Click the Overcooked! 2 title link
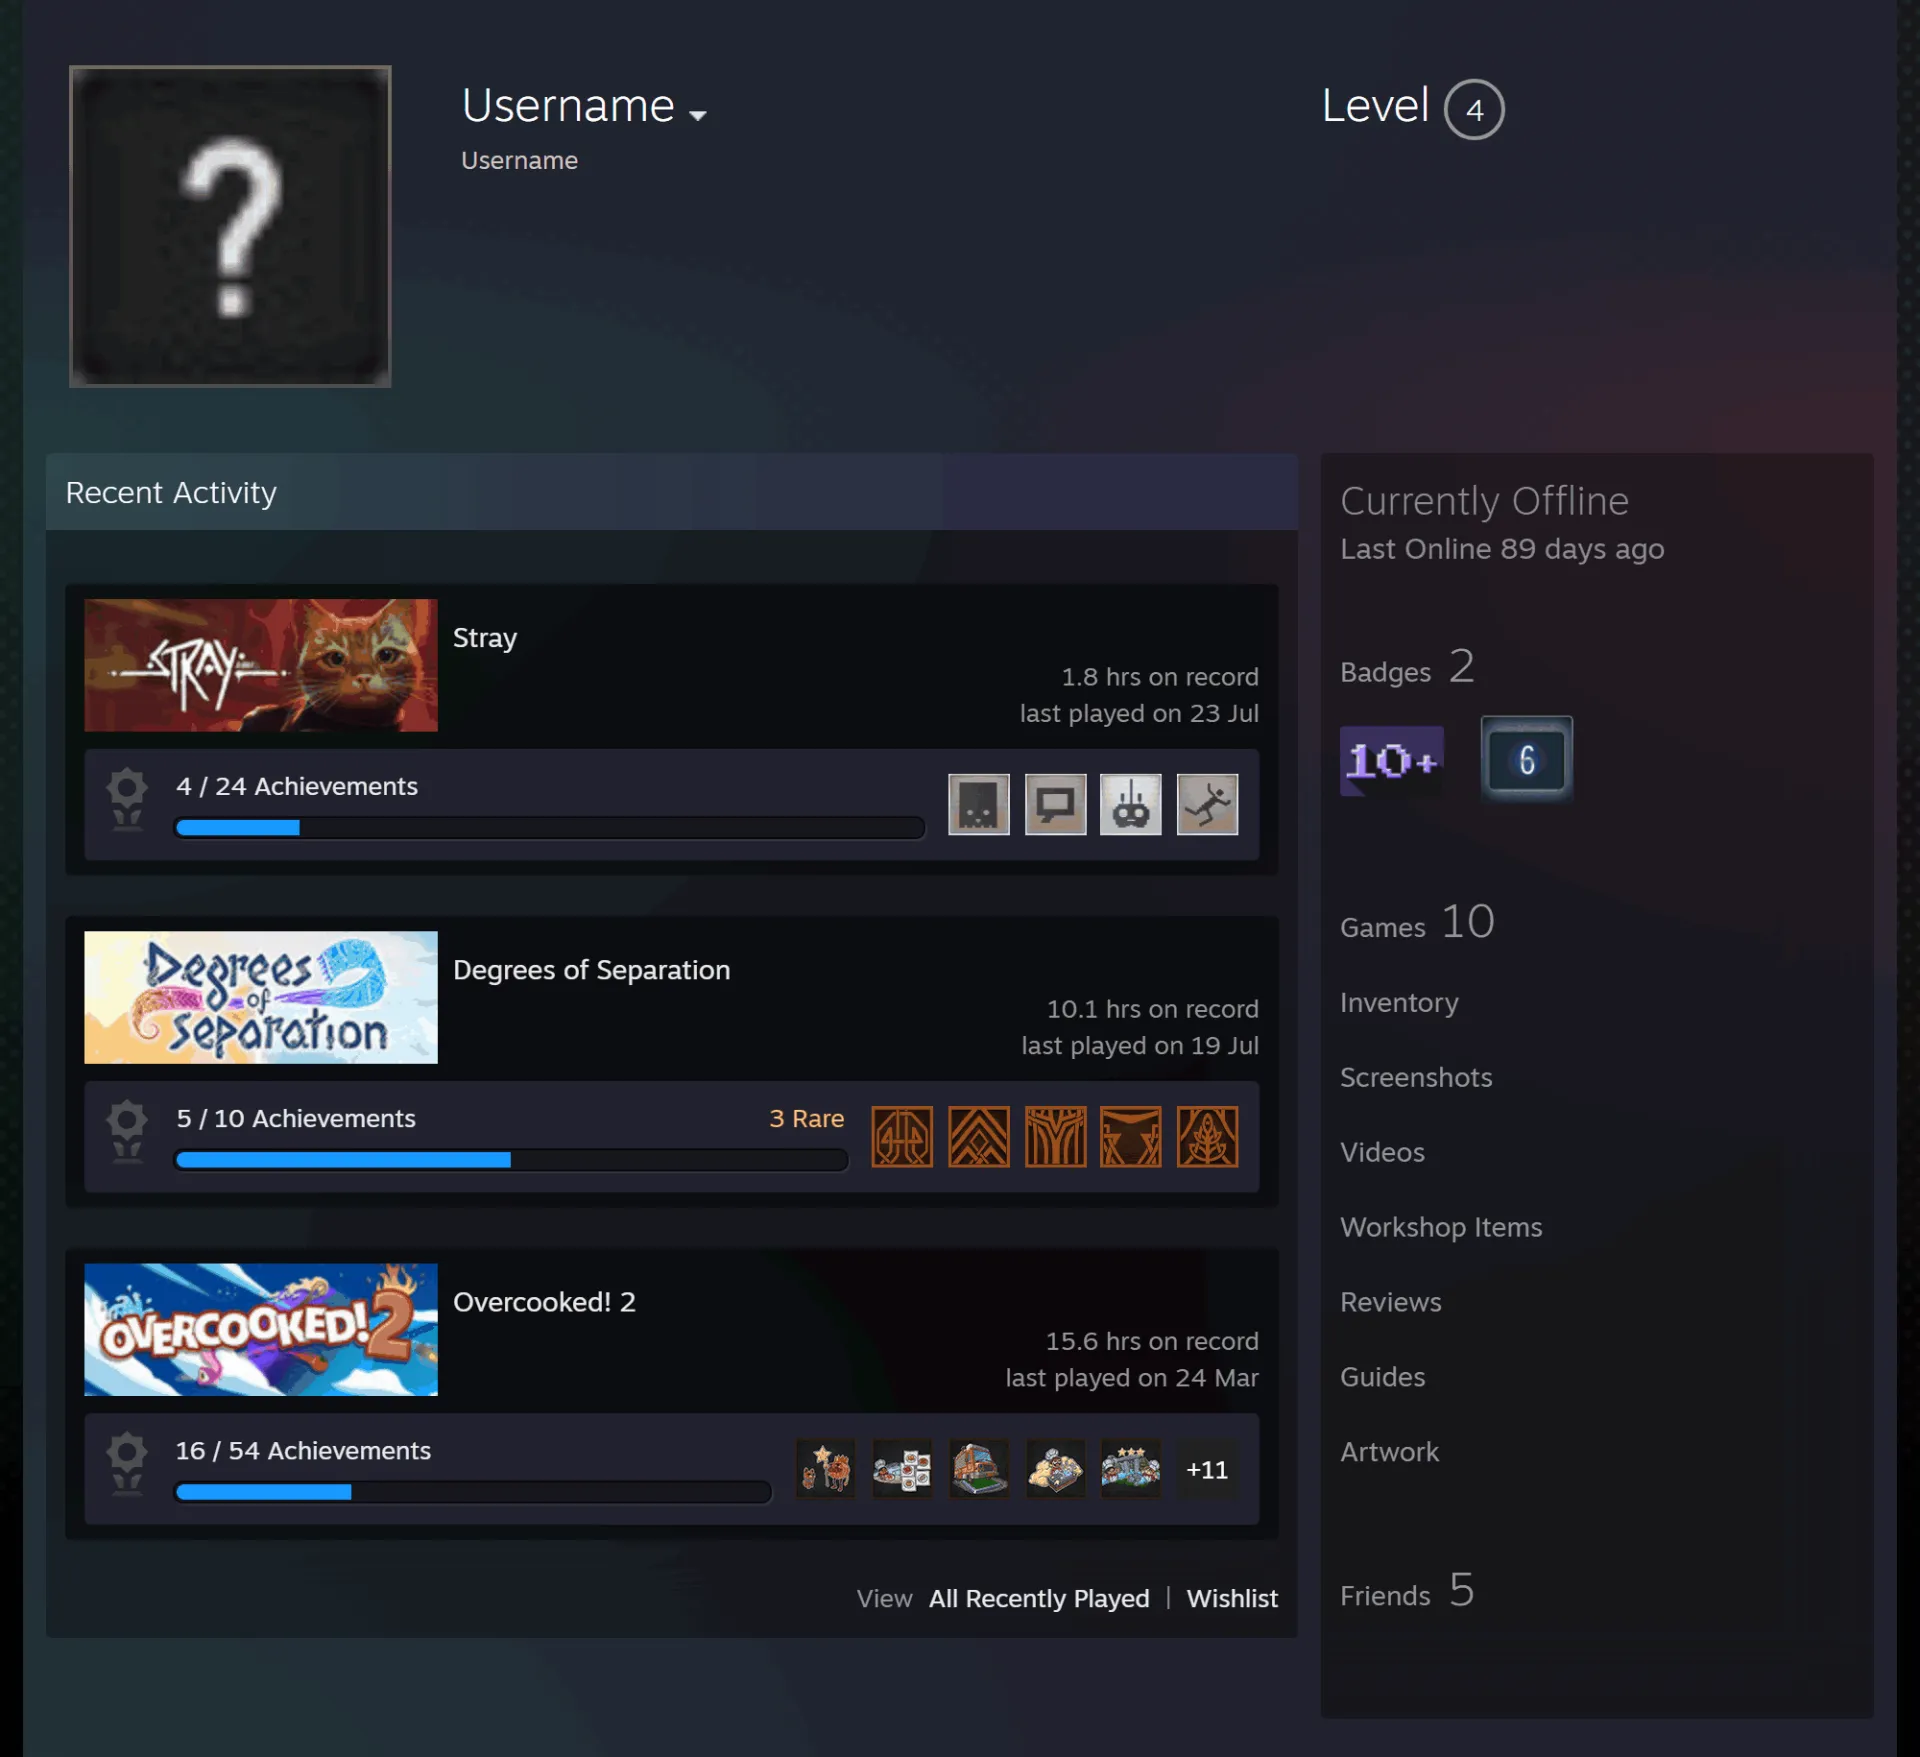Viewport: 1920px width, 1757px height. click(x=544, y=1302)
